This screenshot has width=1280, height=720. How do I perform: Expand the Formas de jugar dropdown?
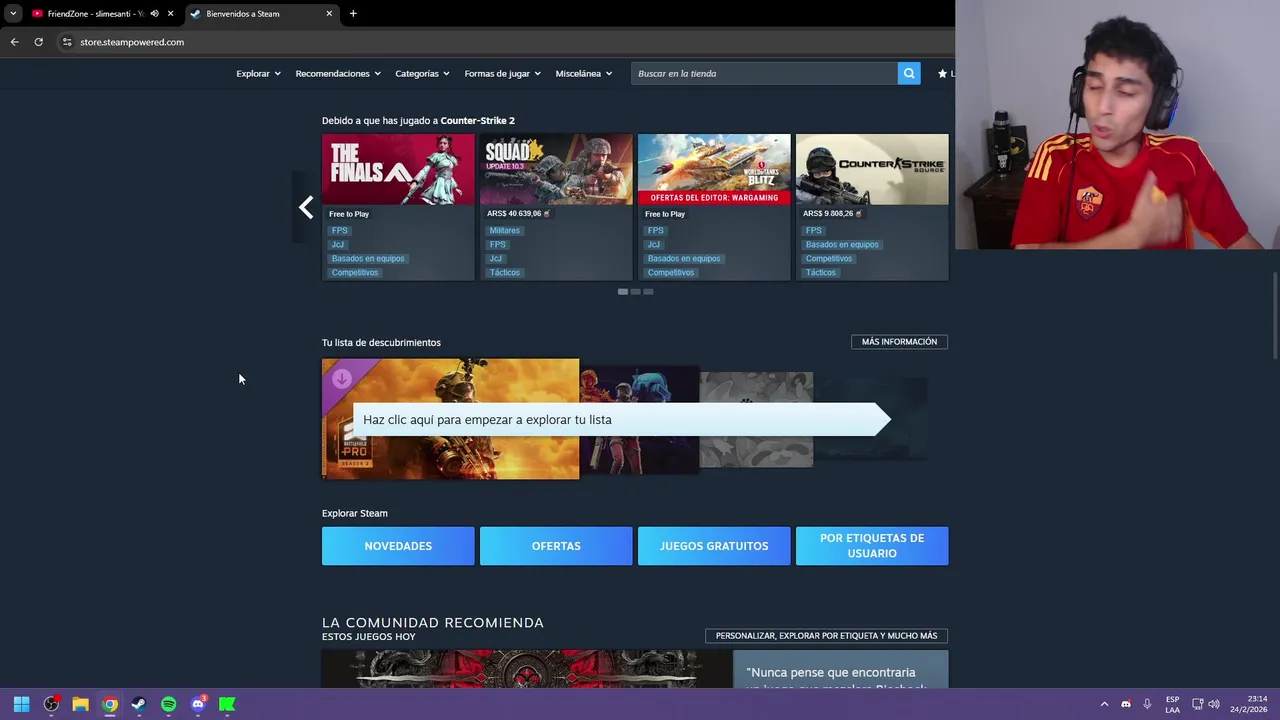(502, 73)
